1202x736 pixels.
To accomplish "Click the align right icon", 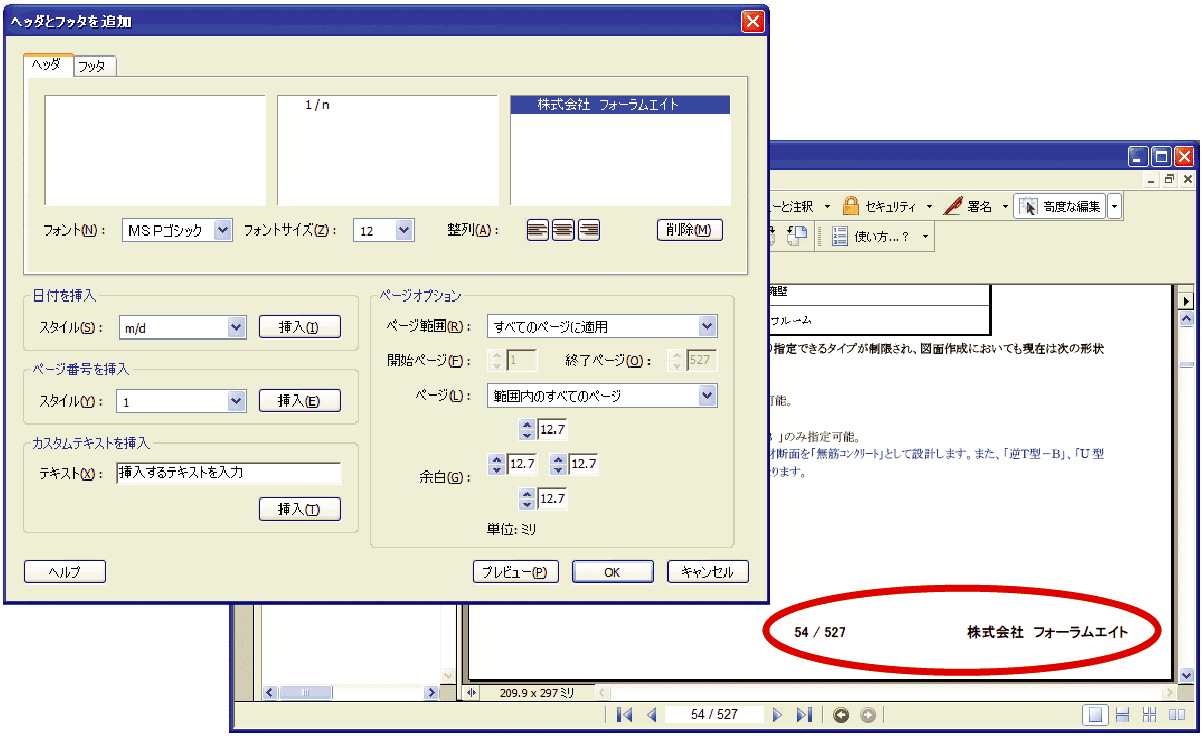I will tap(588, 230).
